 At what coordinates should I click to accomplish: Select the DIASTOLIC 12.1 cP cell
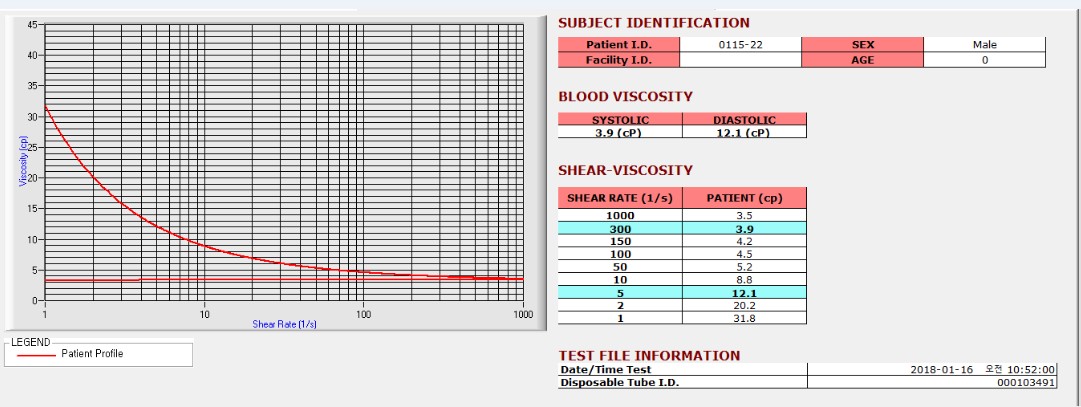744,132
